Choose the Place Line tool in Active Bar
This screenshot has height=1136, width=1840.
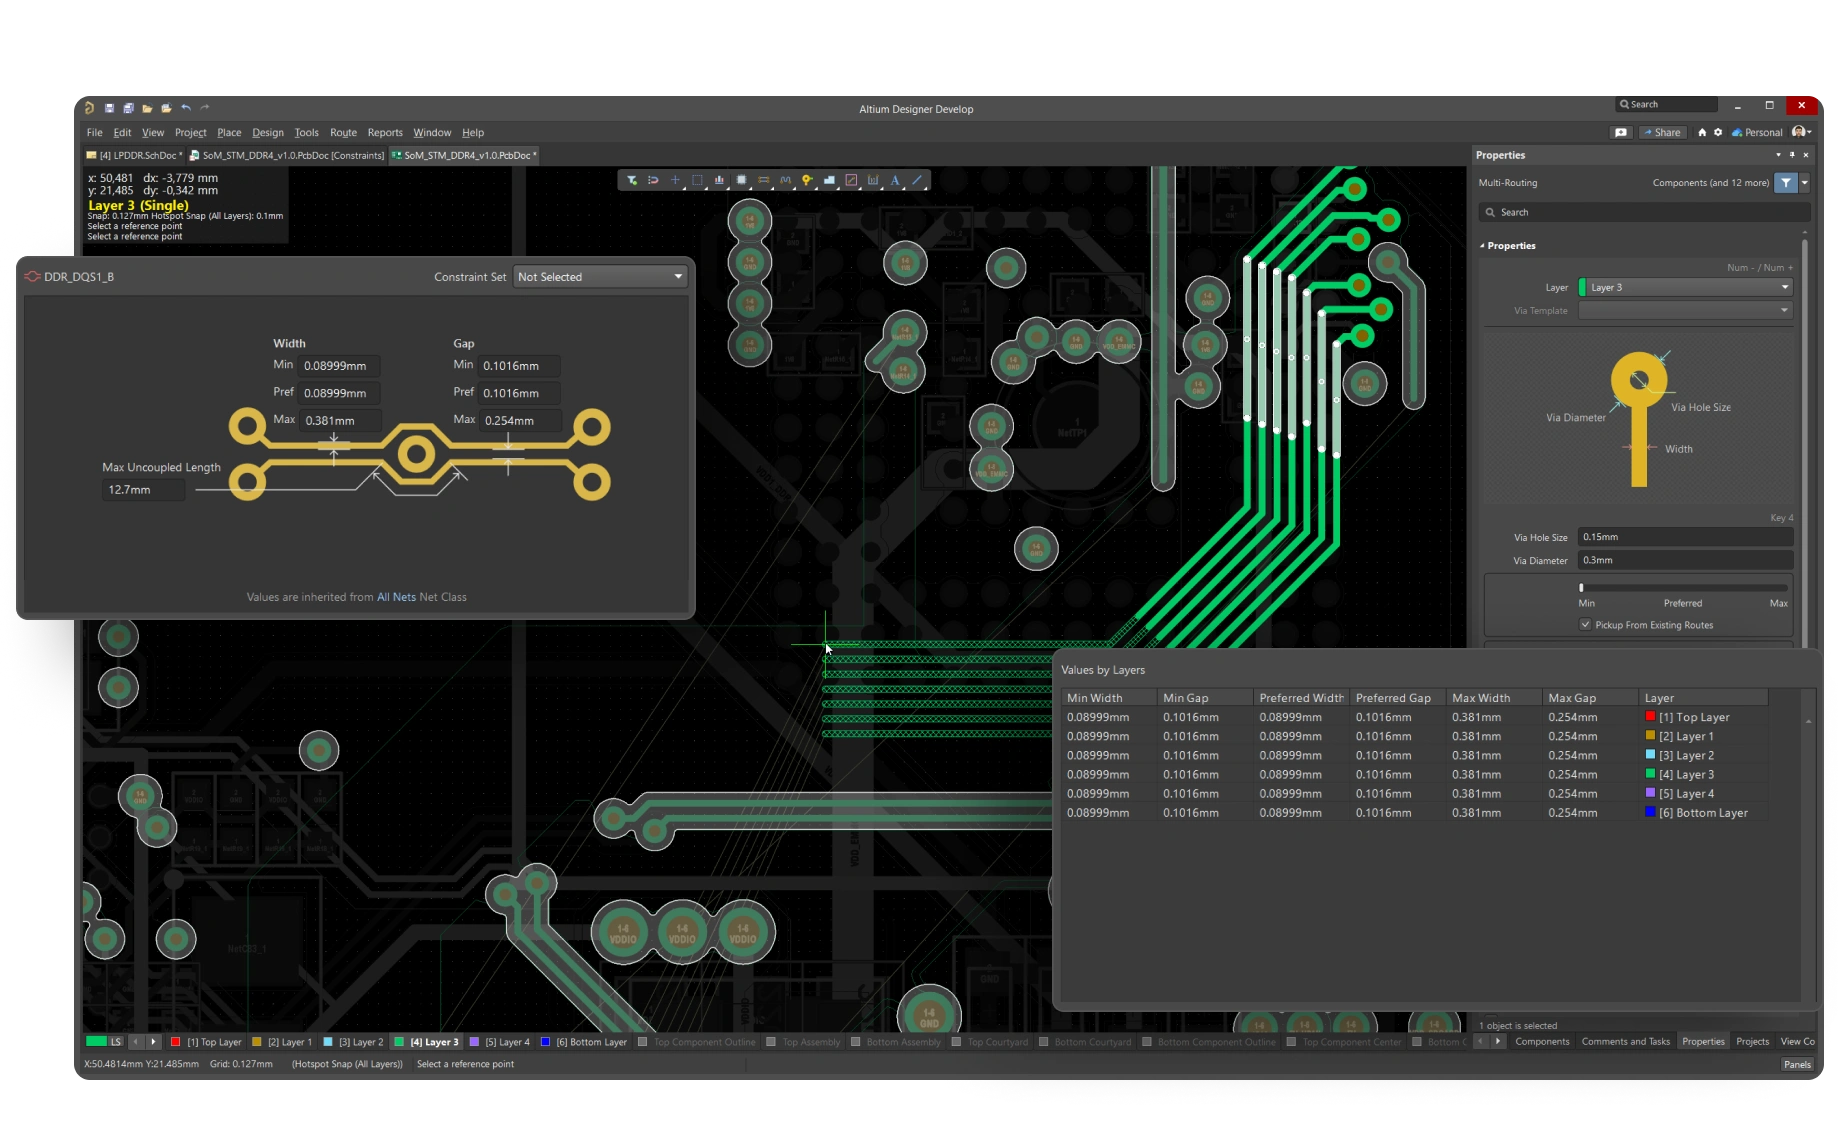(917, 180)
